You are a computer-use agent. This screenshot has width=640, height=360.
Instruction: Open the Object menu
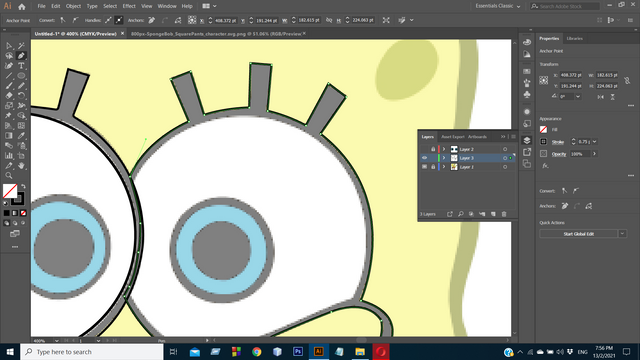[73, 6]
